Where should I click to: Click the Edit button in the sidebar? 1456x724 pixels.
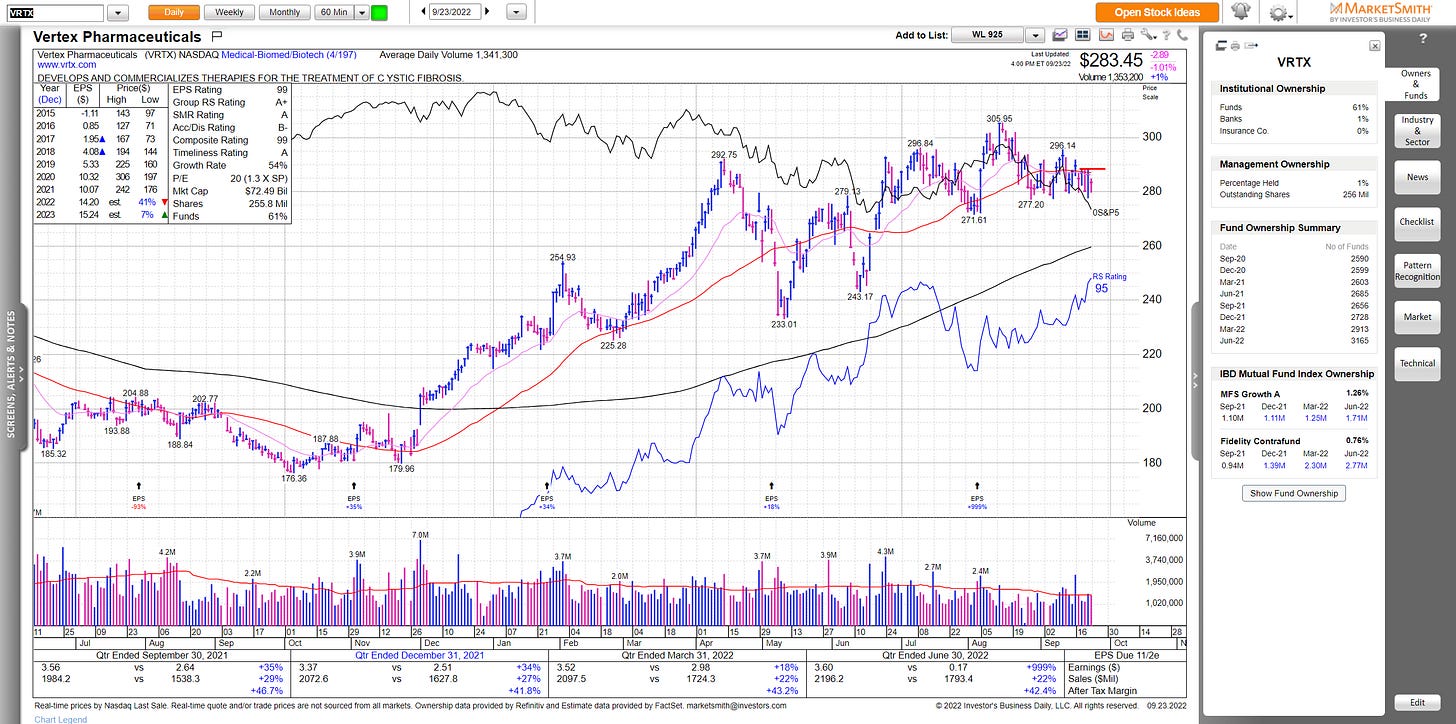pos(1417,703)
